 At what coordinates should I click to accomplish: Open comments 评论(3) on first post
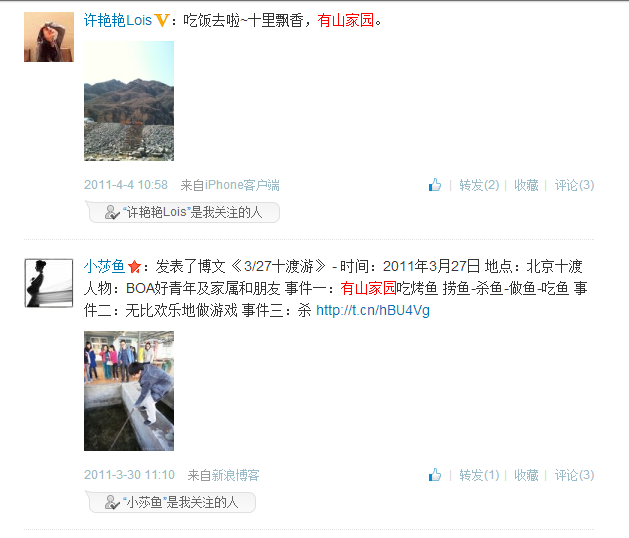pyautogui.click(x=574, y=185)
